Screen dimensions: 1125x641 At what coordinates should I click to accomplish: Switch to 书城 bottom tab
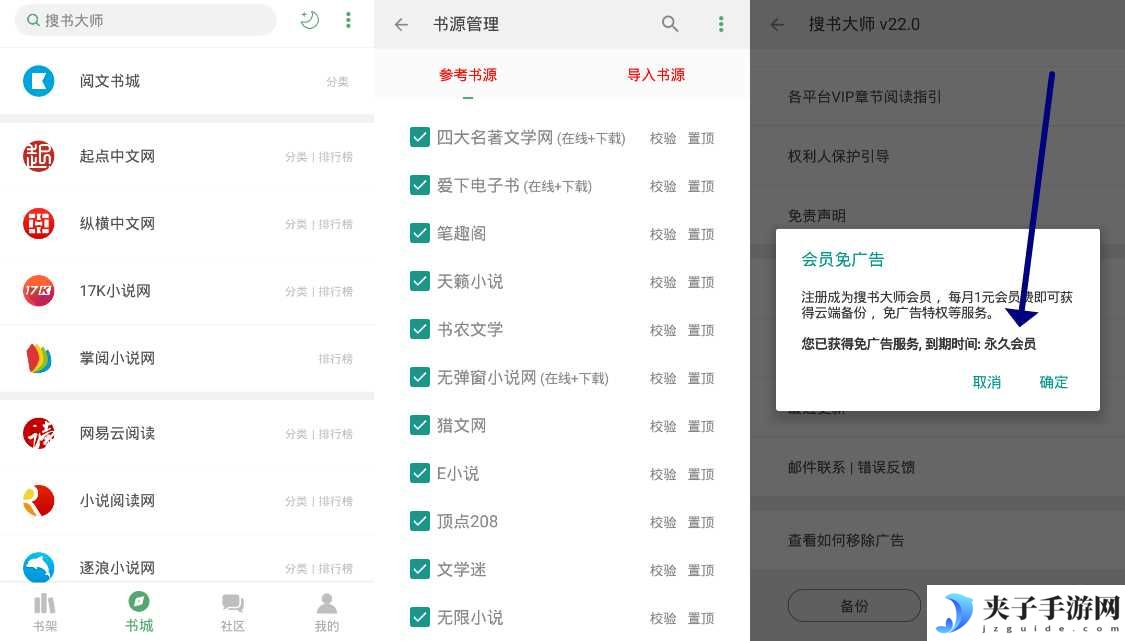pos(139,612)
